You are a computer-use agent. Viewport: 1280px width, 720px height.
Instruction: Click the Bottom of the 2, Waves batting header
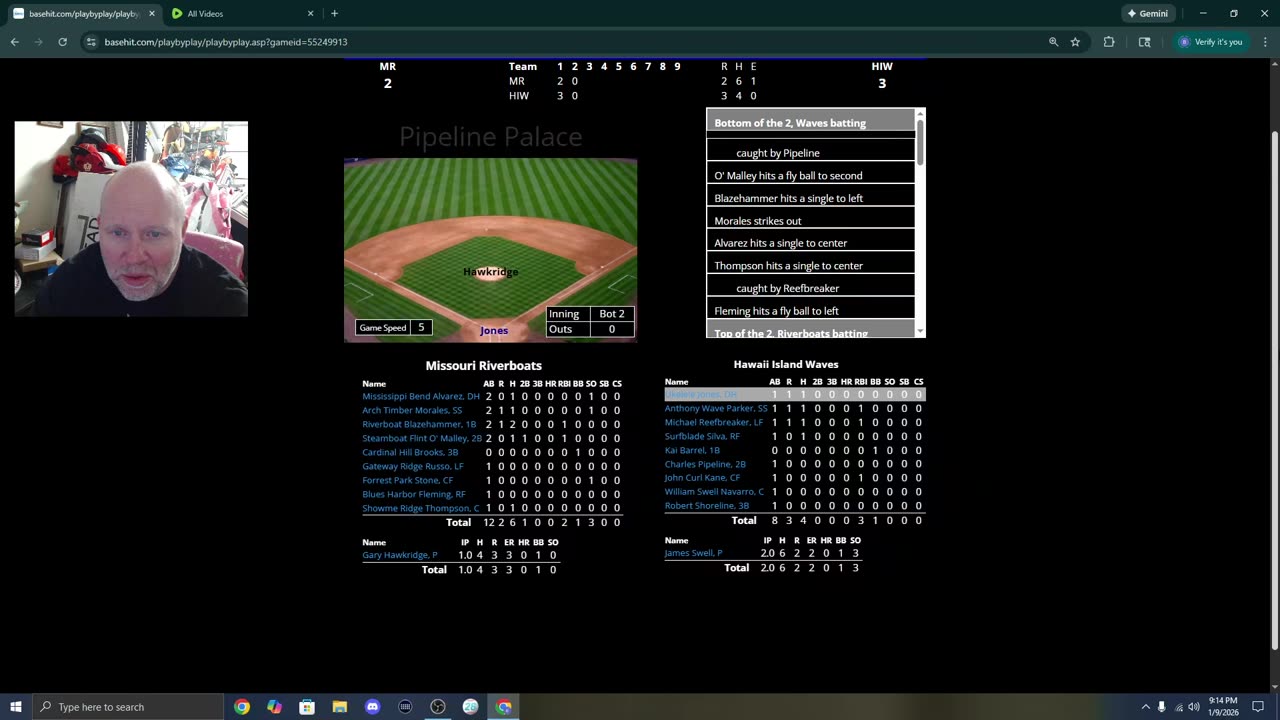click(x=810, y=122)
